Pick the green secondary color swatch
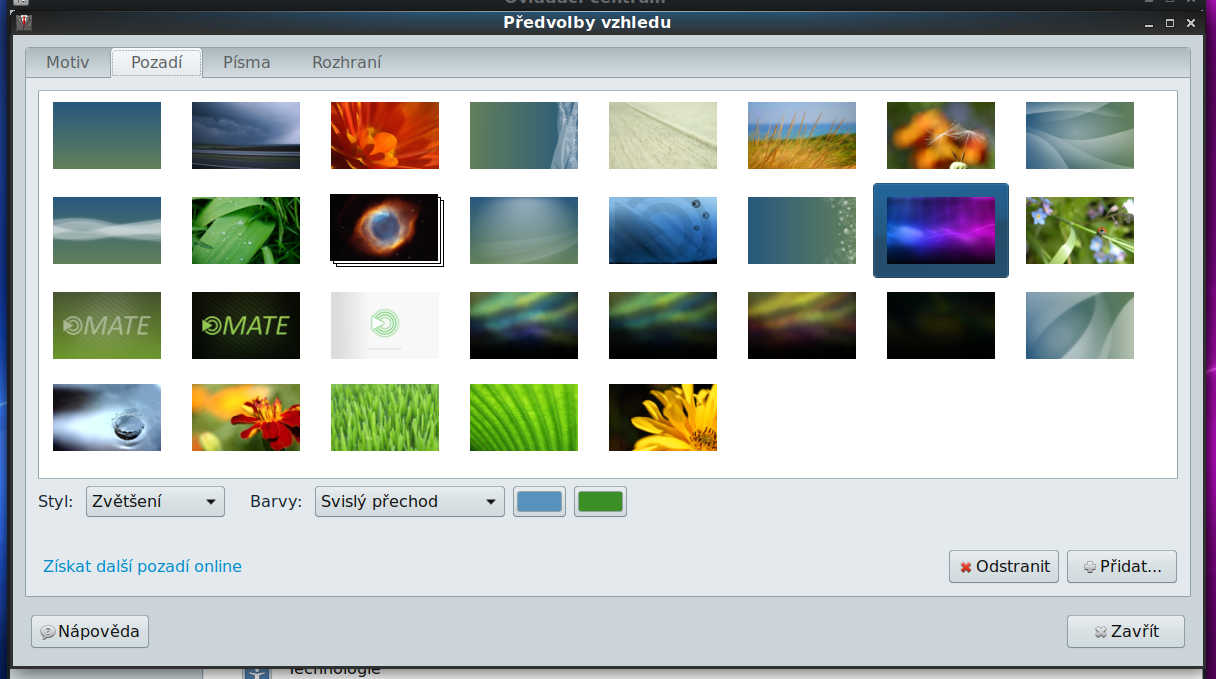This screenshot has width=1216, height=679. 600,501
